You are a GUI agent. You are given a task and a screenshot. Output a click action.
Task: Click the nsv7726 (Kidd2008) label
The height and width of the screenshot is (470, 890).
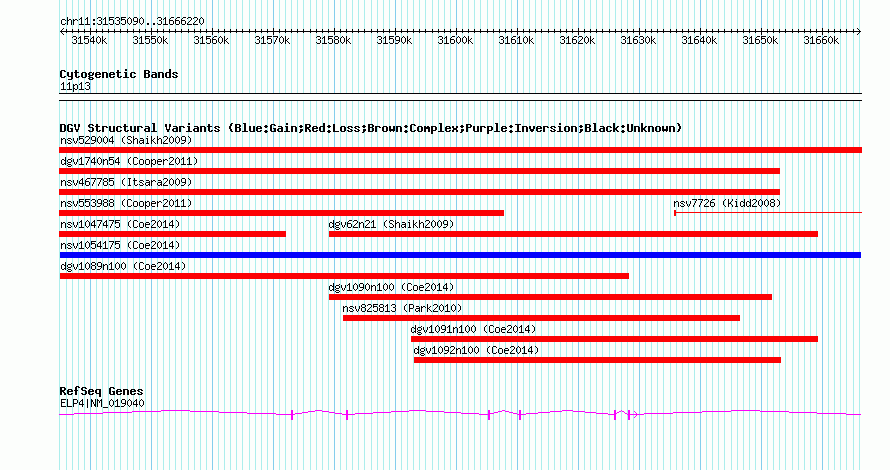point(727,203)
